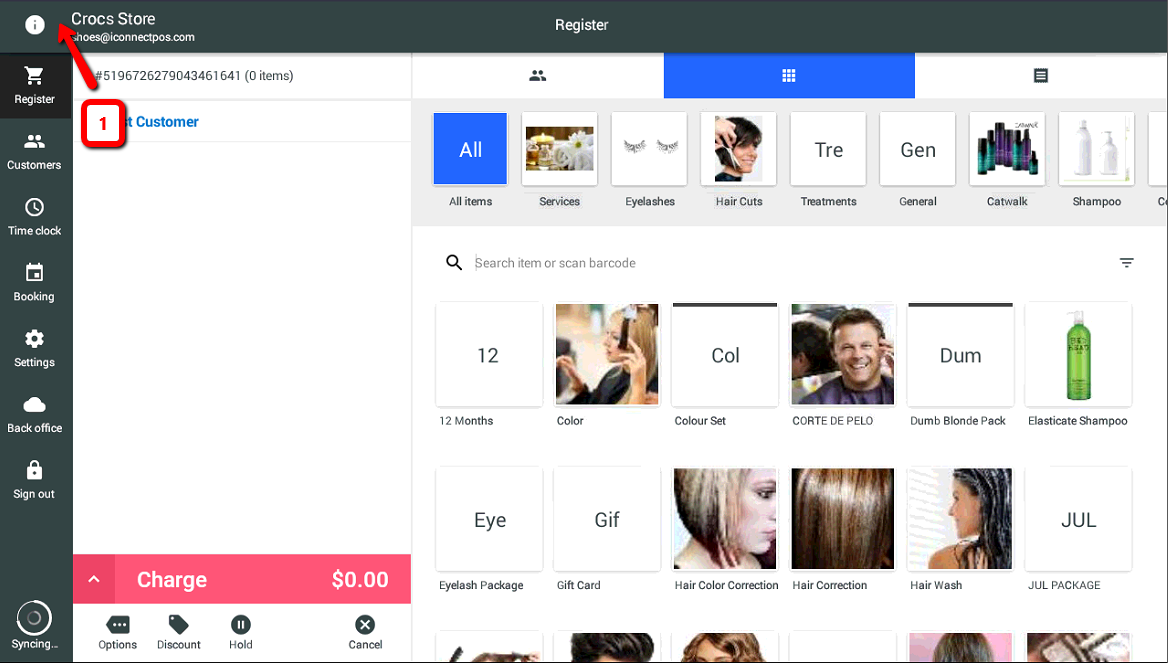Screen dimensions: 1168x663
Task: Click the Charge $0.00 button
Action: tap(263, 579)
